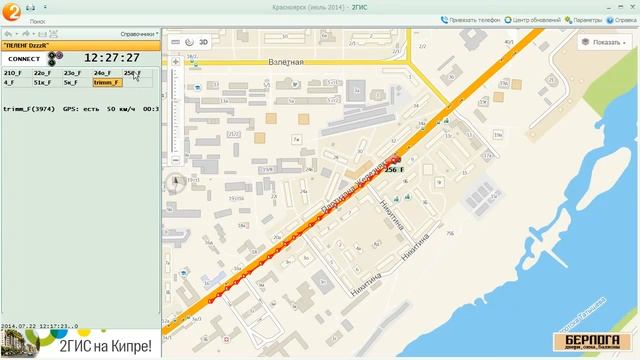The width and height of the screenshot is (640, 360).
Task: Zoom in with the plus map button
Action: 176,62
